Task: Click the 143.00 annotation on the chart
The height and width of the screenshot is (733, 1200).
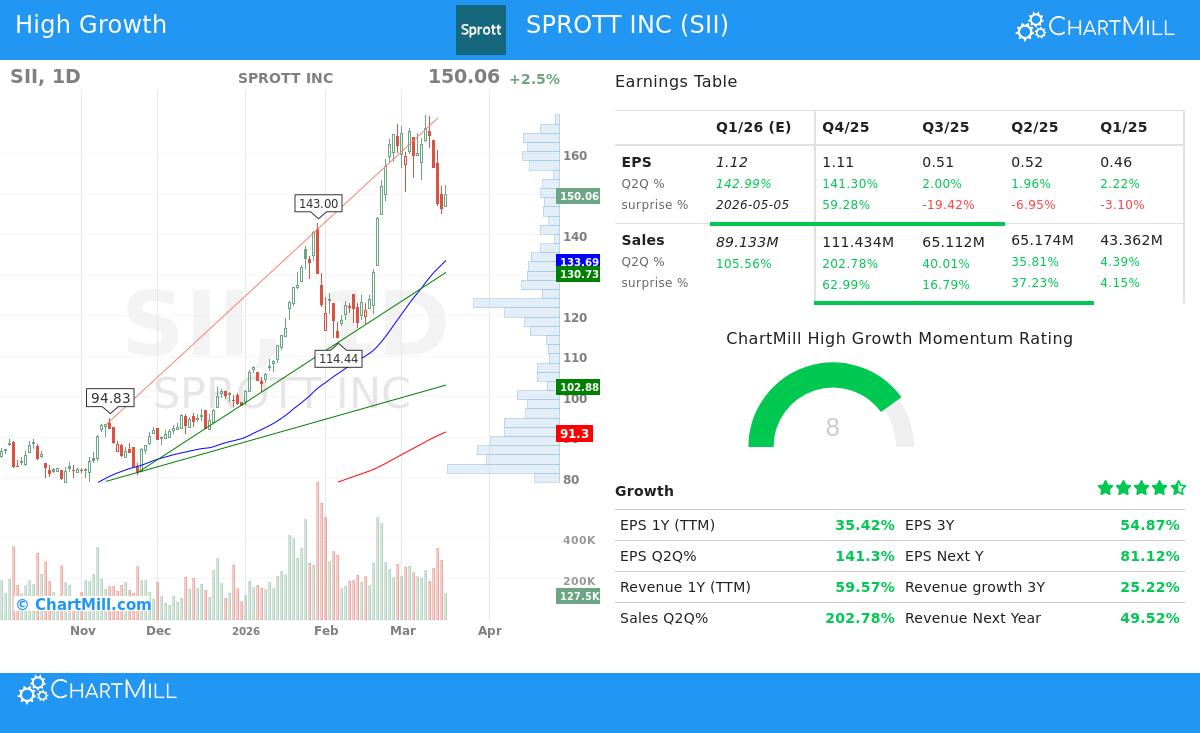Action: (x=317, y=203)
